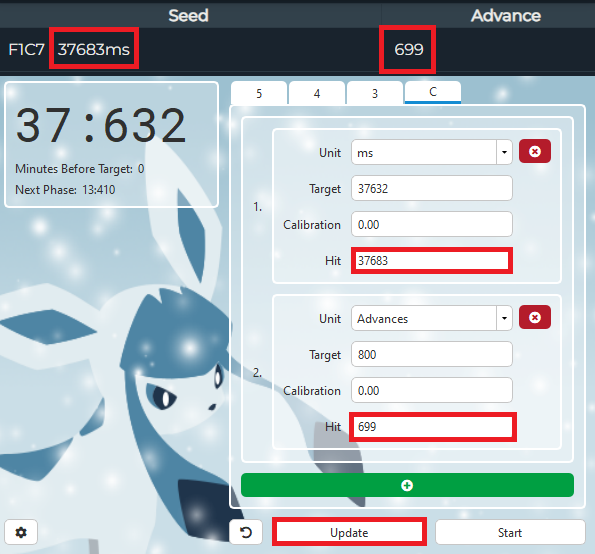Remove the Advances phase with red X

[535, 317]
